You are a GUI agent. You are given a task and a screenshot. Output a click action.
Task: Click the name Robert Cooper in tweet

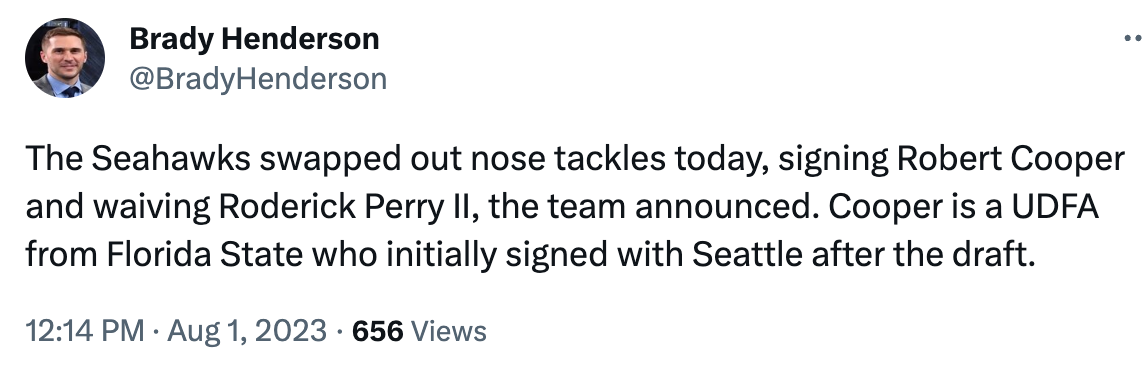(x=1011, y=159)
